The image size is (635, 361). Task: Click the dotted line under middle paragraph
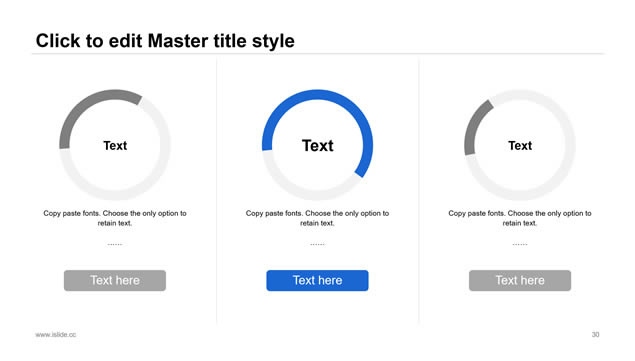click(318, 244)
